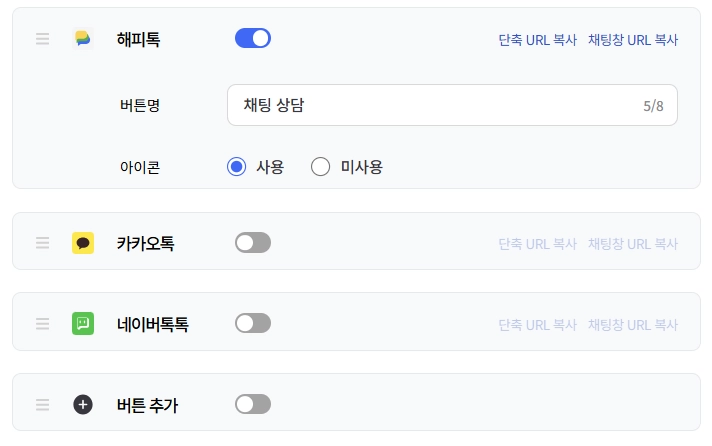Click the 카카오톡 yellow chat icon
Image resolution: width=712 pixels, height=446 pixels.
pyautogui.click(x=83, y=243)
